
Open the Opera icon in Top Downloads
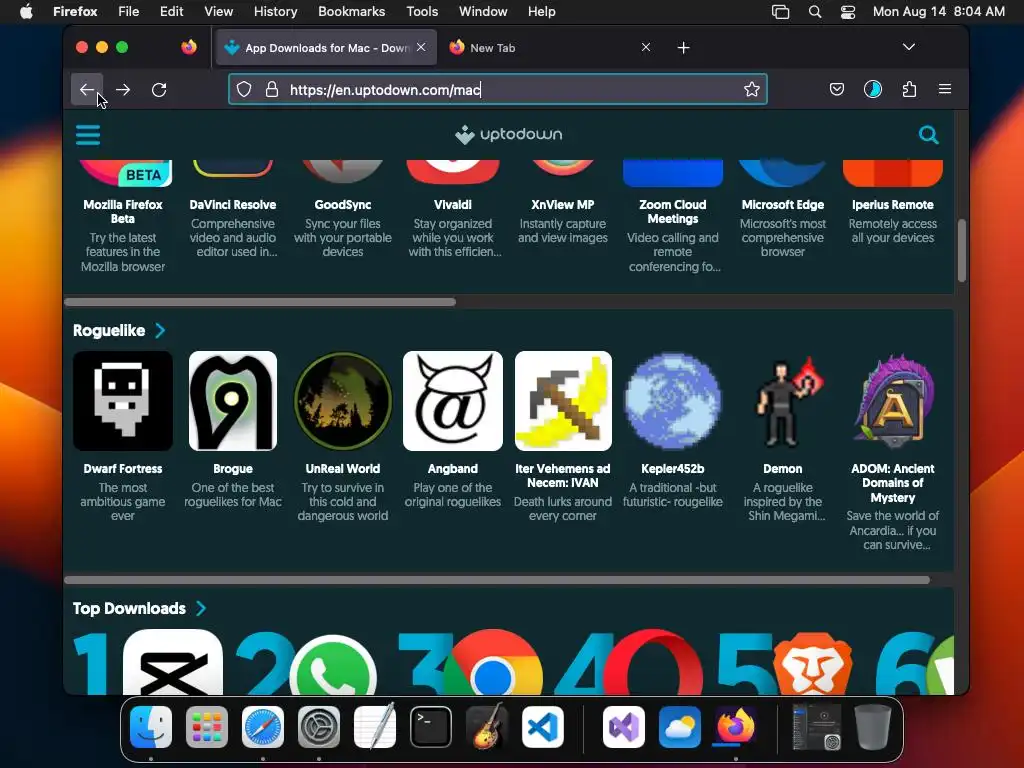[653, 663]
